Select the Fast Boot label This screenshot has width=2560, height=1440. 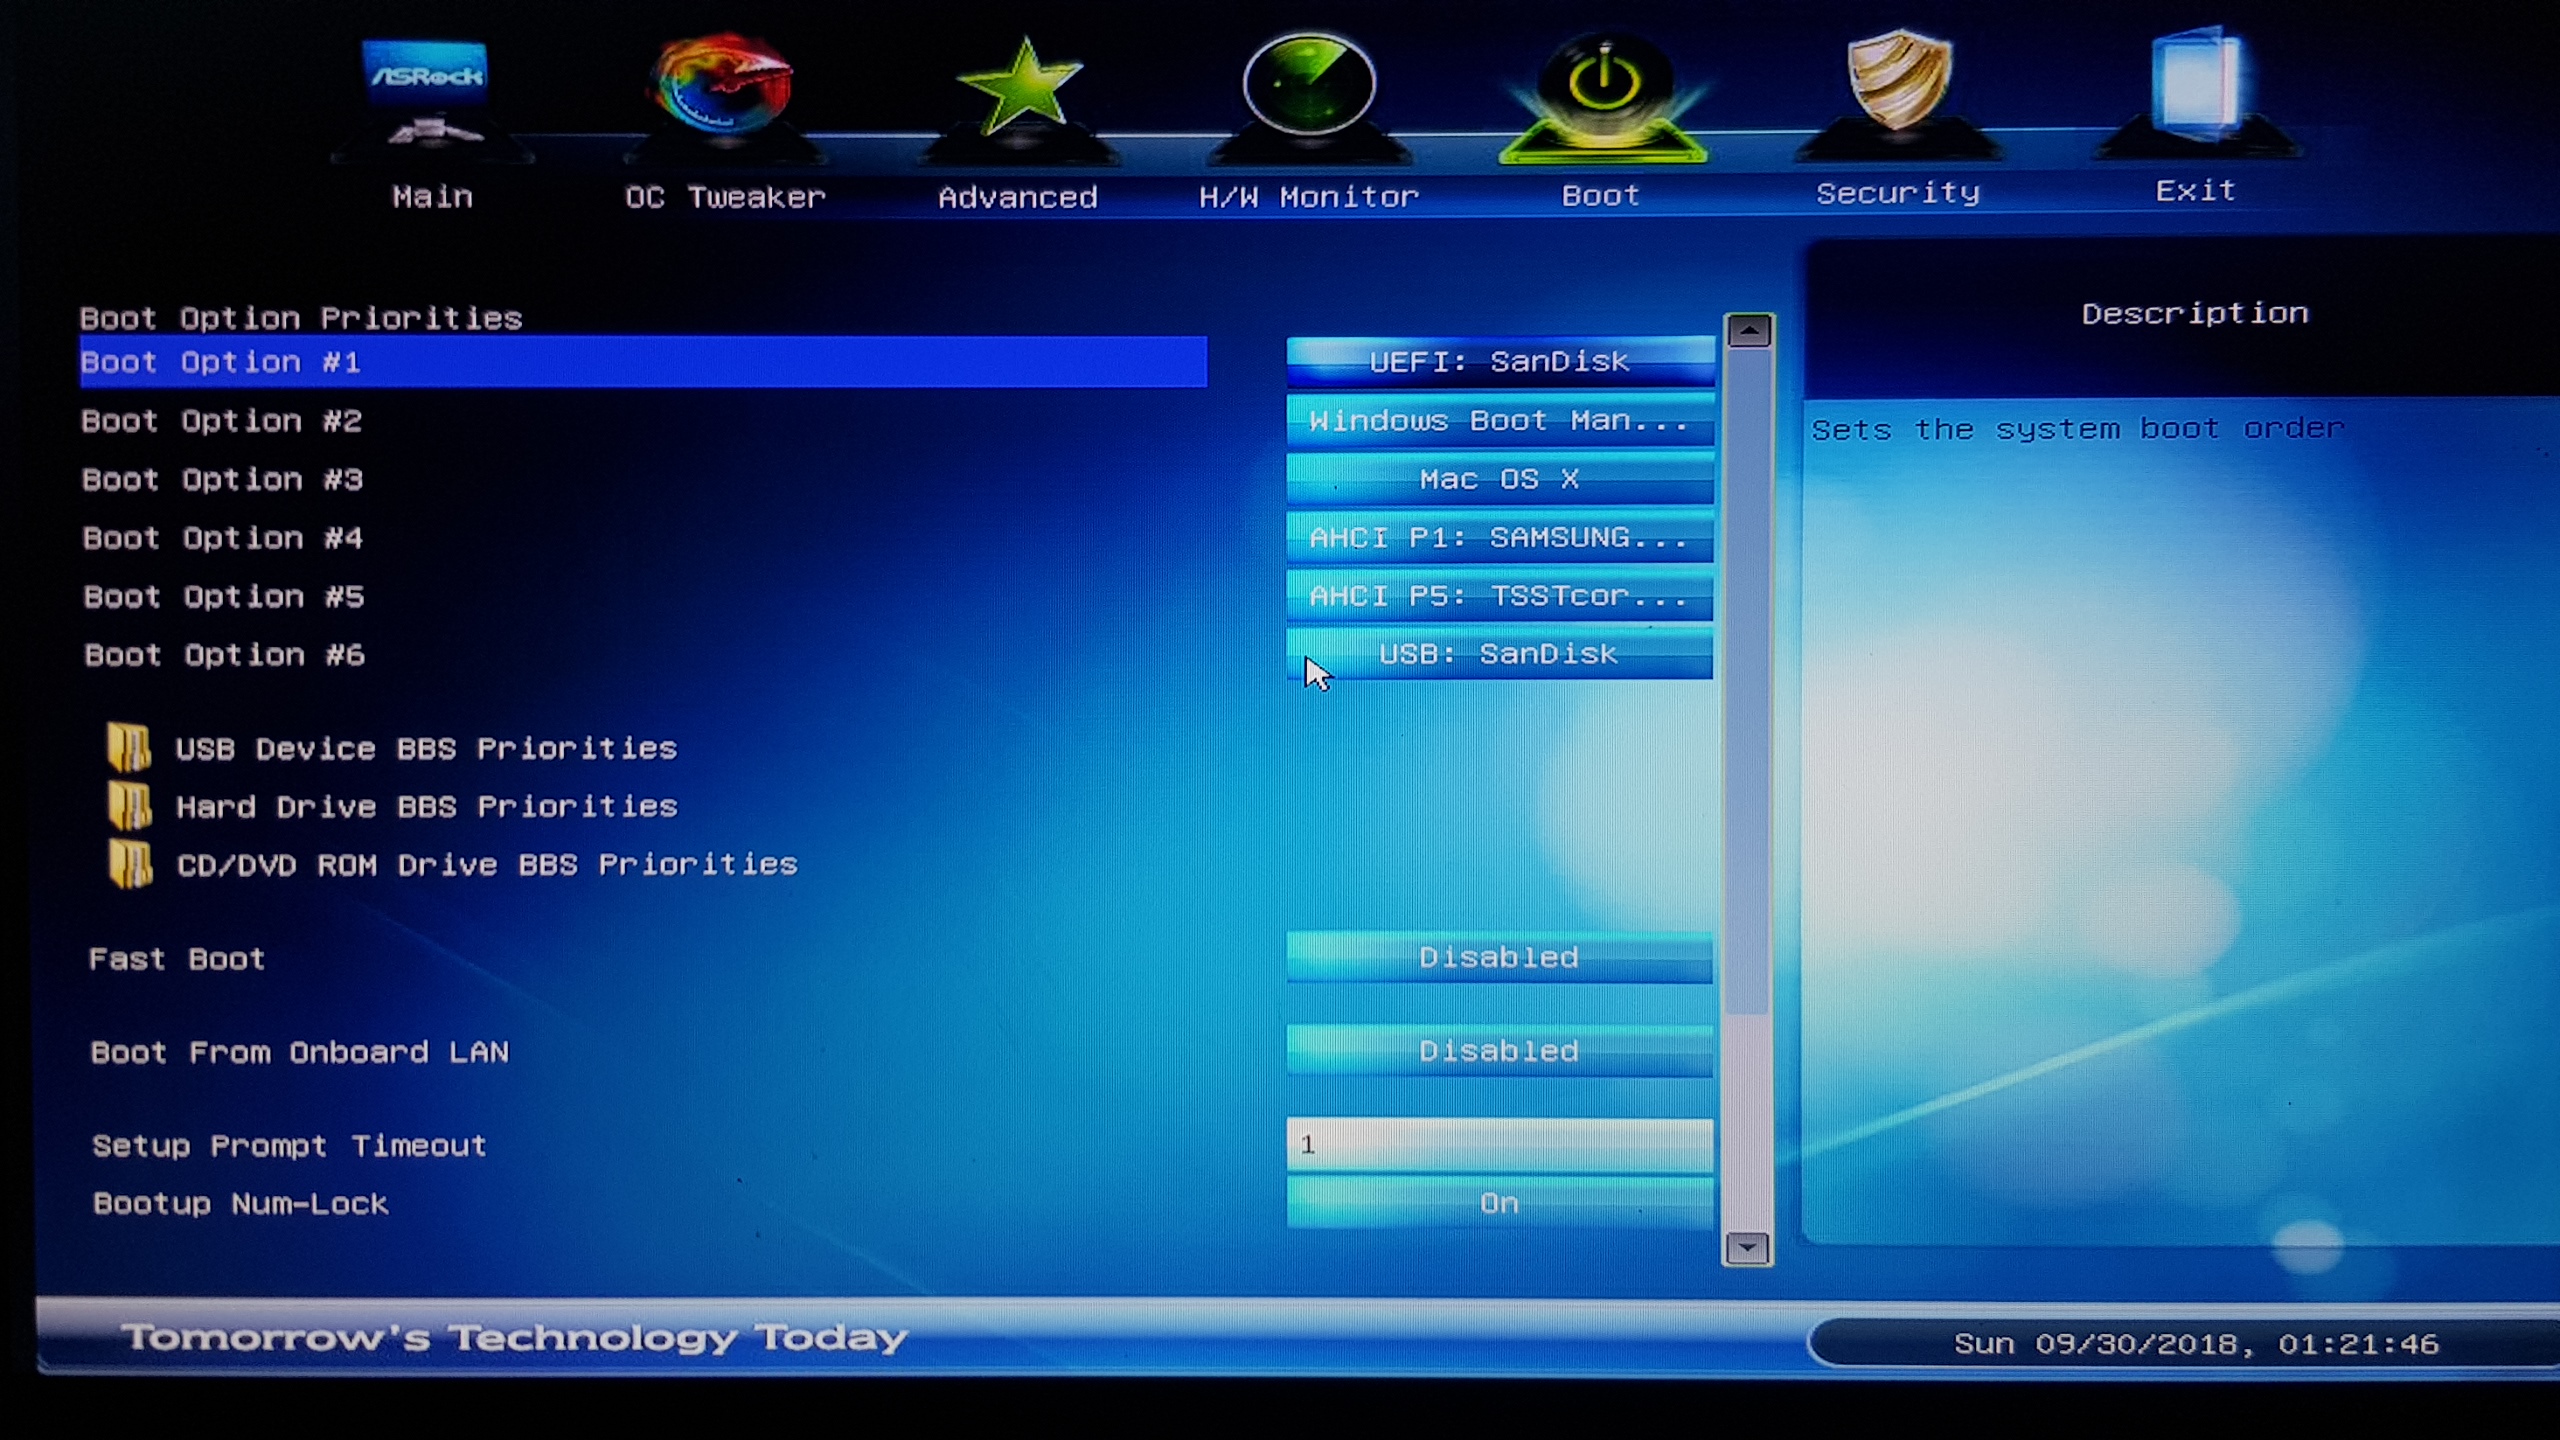point(177,959)
